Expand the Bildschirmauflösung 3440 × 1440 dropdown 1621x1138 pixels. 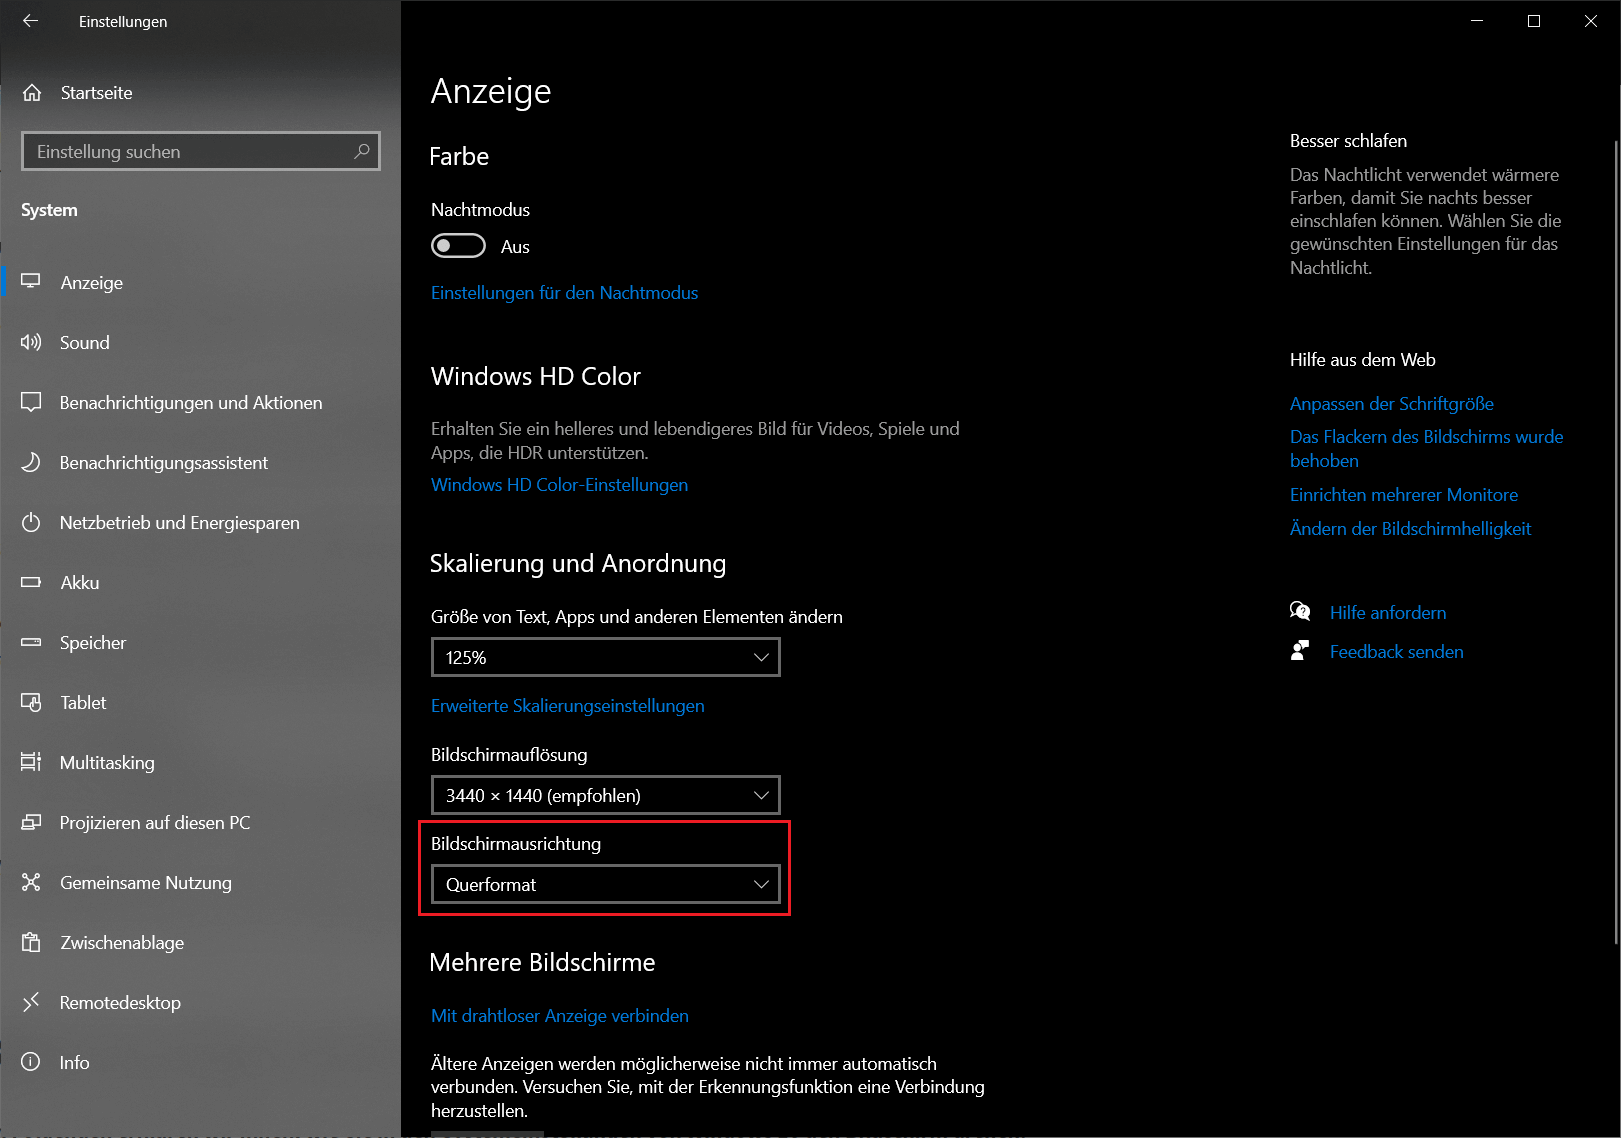pos(605,795)
